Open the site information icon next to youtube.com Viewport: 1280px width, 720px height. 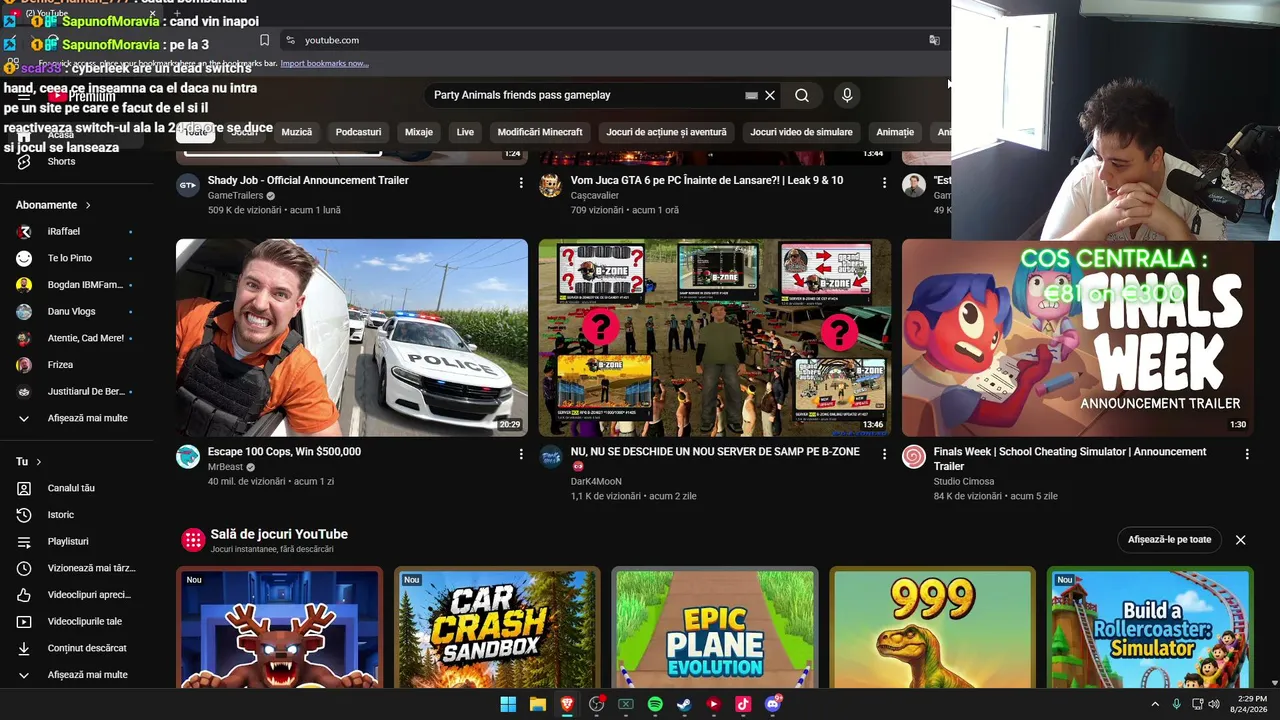click(290, 40)
